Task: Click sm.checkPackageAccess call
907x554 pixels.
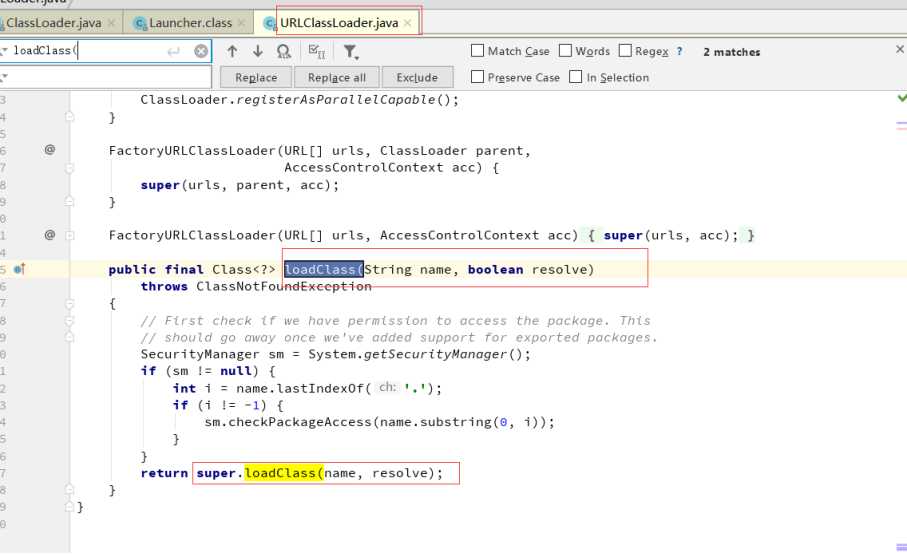Action: (287, 422)
